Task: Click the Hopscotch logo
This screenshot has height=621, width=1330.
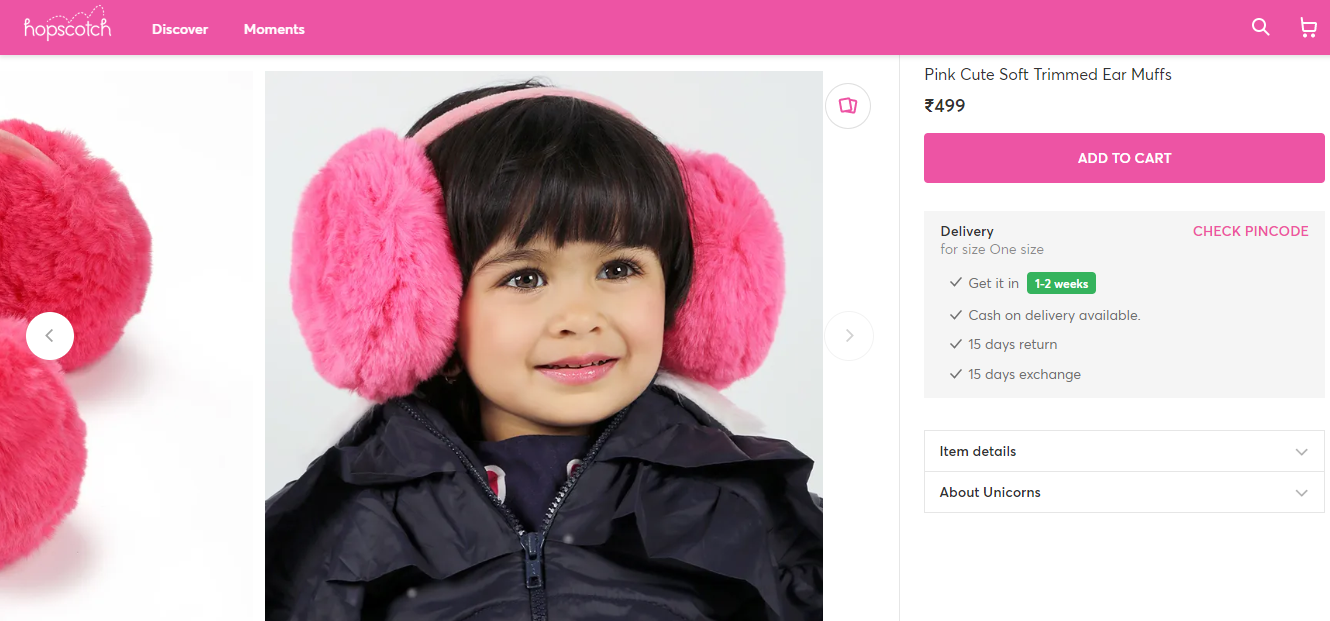Action: (68, 27)
